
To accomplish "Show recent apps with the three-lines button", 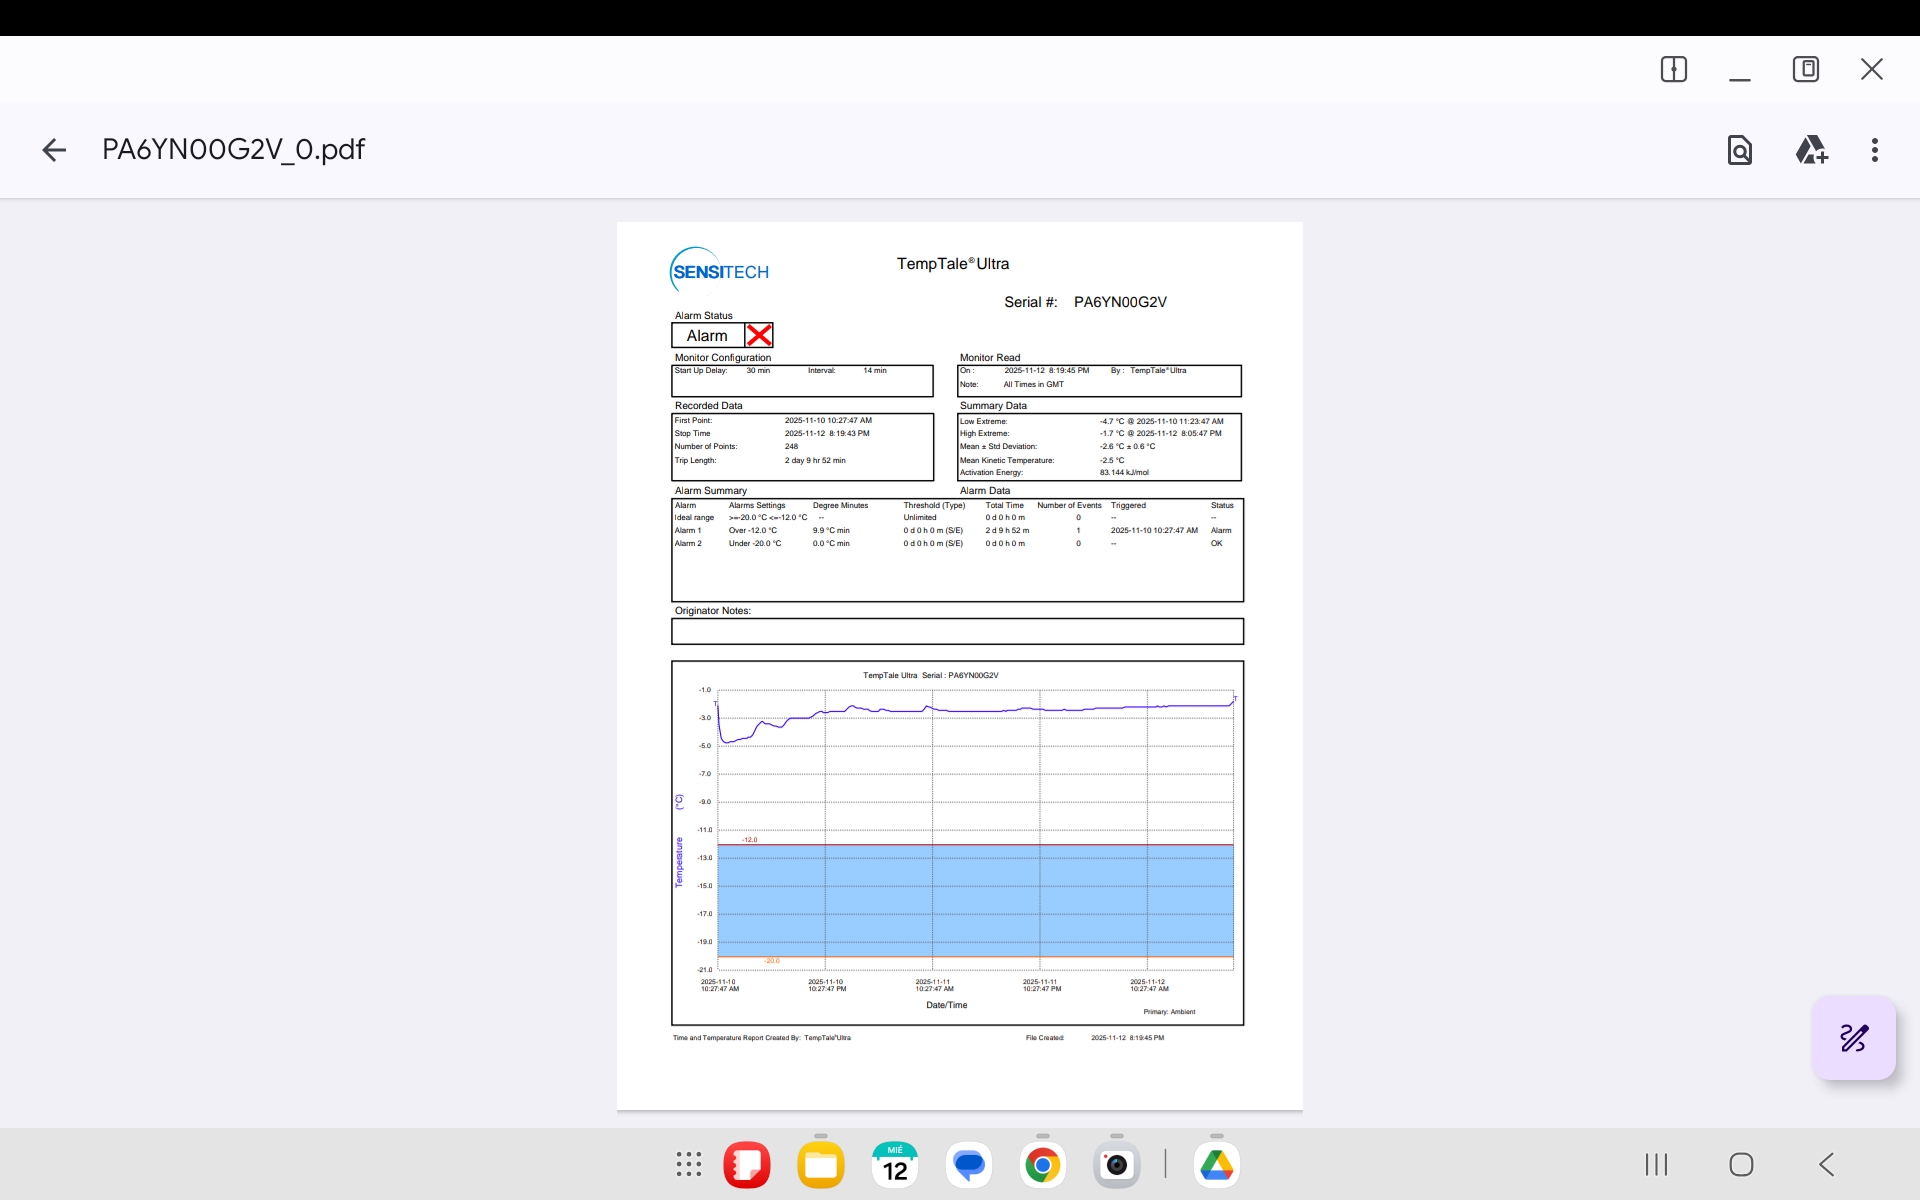I will (1656, 1164).
